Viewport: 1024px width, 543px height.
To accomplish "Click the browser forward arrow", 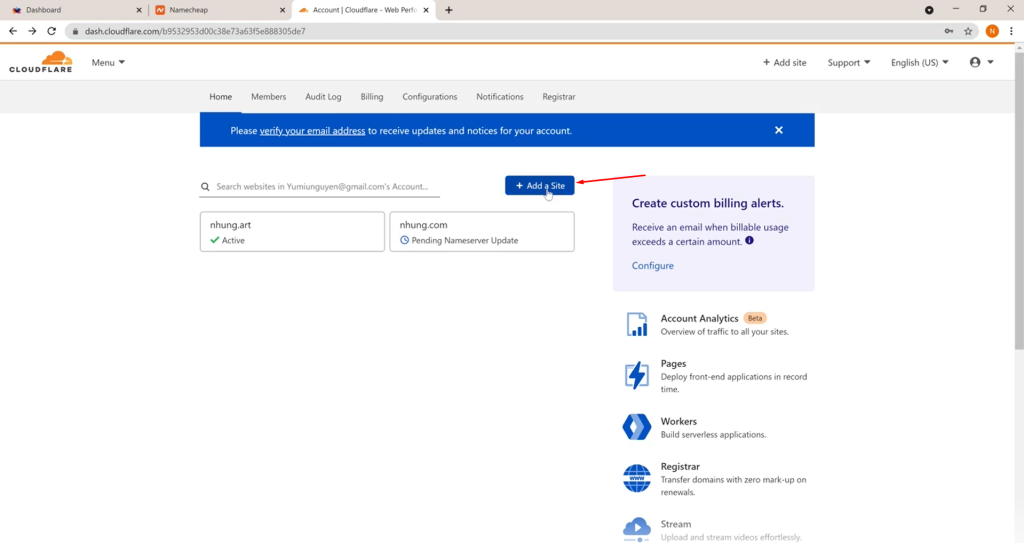I will click(32, 31).
